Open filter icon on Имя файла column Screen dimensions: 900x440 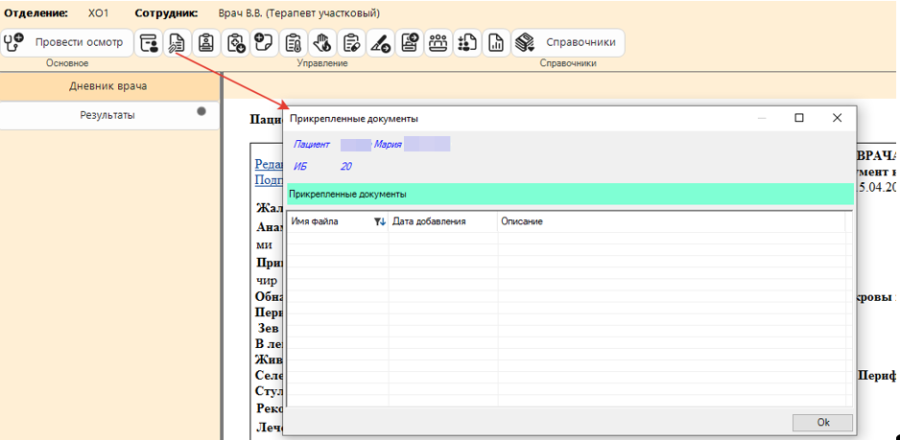[x=380, y=222]
